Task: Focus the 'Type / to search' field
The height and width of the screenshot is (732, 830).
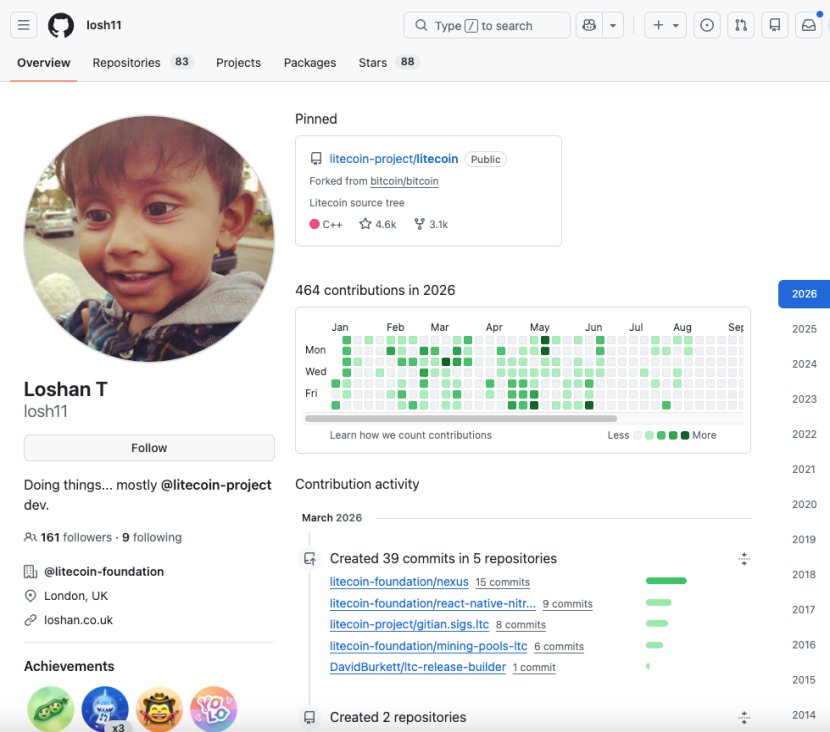Action: point(486,25)
